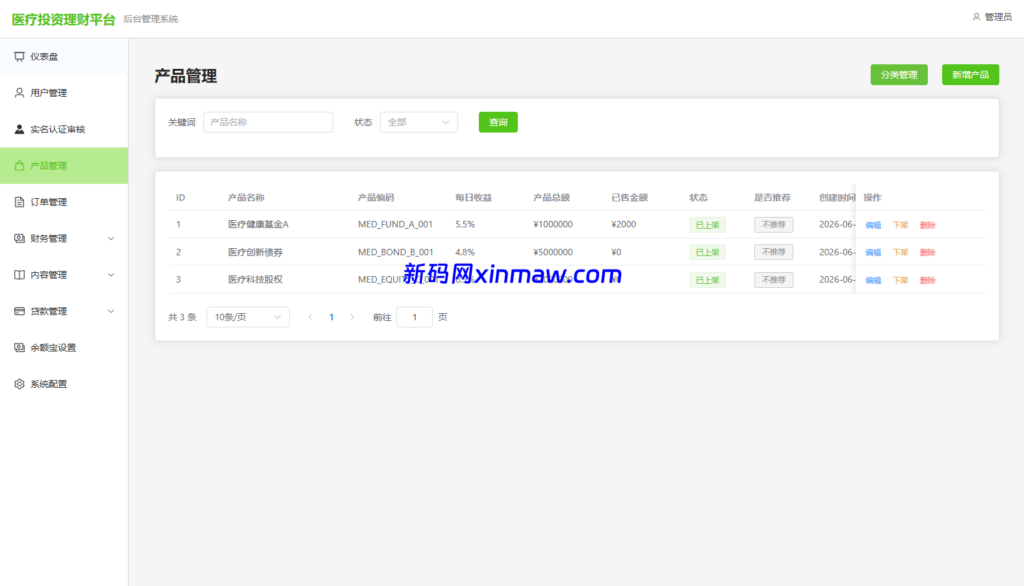
Task: Click the 管理员 account label
Action: click(998, 17)
